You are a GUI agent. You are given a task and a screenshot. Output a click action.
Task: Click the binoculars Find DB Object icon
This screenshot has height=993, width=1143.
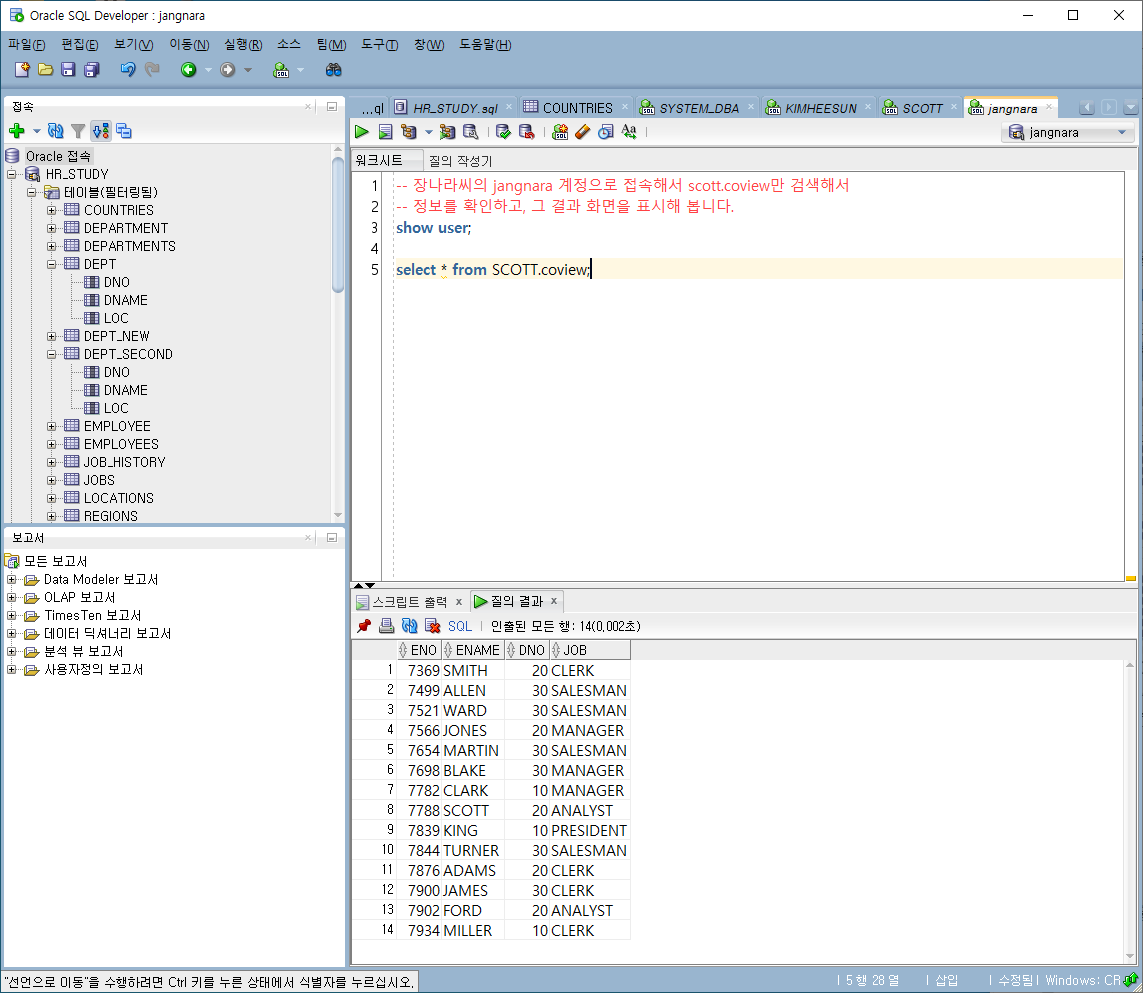pos(334,69)
